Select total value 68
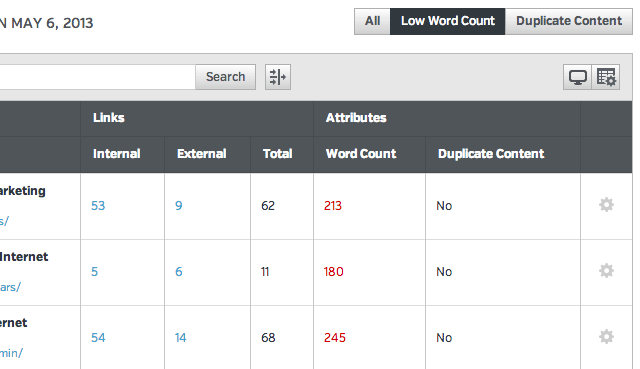Viewport: 640px width, 369px height. [x=268, y=338]
